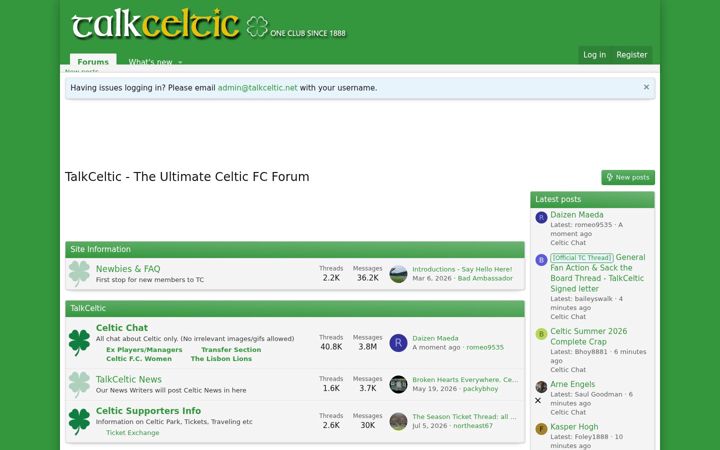
Task: Open the What's new tab
Action: 150,62
